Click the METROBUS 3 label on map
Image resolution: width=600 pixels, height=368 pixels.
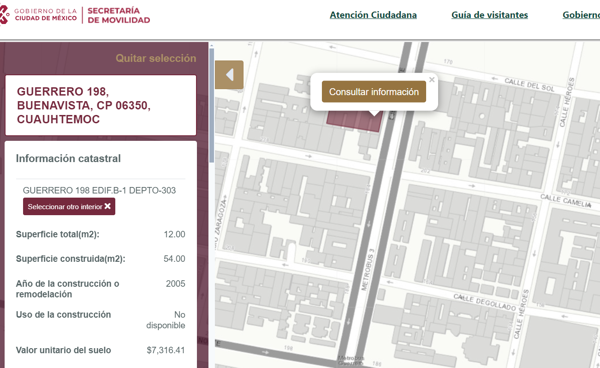(x=367, y=270)
